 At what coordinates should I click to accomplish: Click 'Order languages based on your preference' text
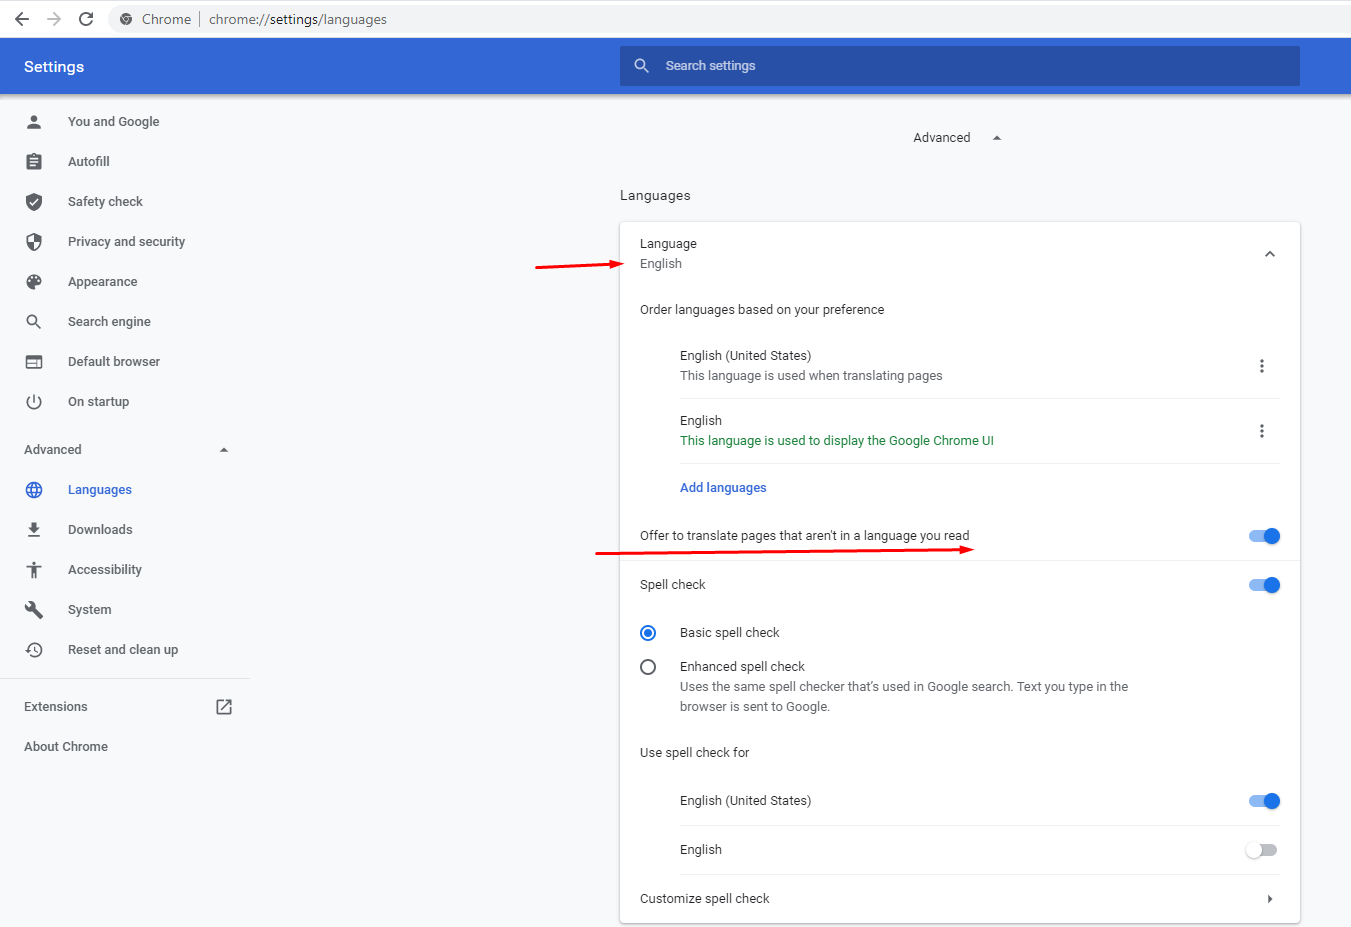pyautogui.click(x=762, y=310)
